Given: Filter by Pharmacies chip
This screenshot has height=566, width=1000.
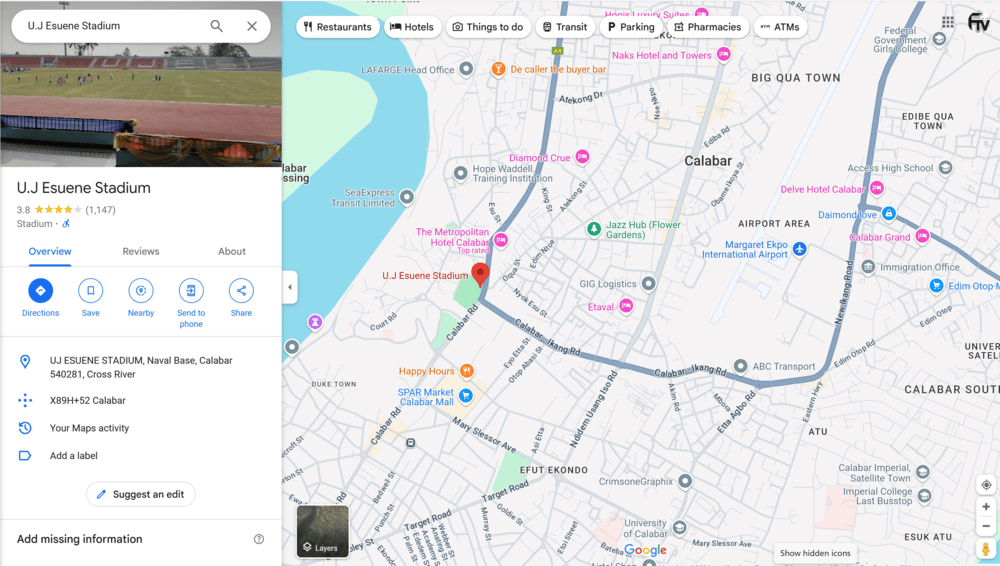Looking at the screenshot, I should tap(708, 27).
